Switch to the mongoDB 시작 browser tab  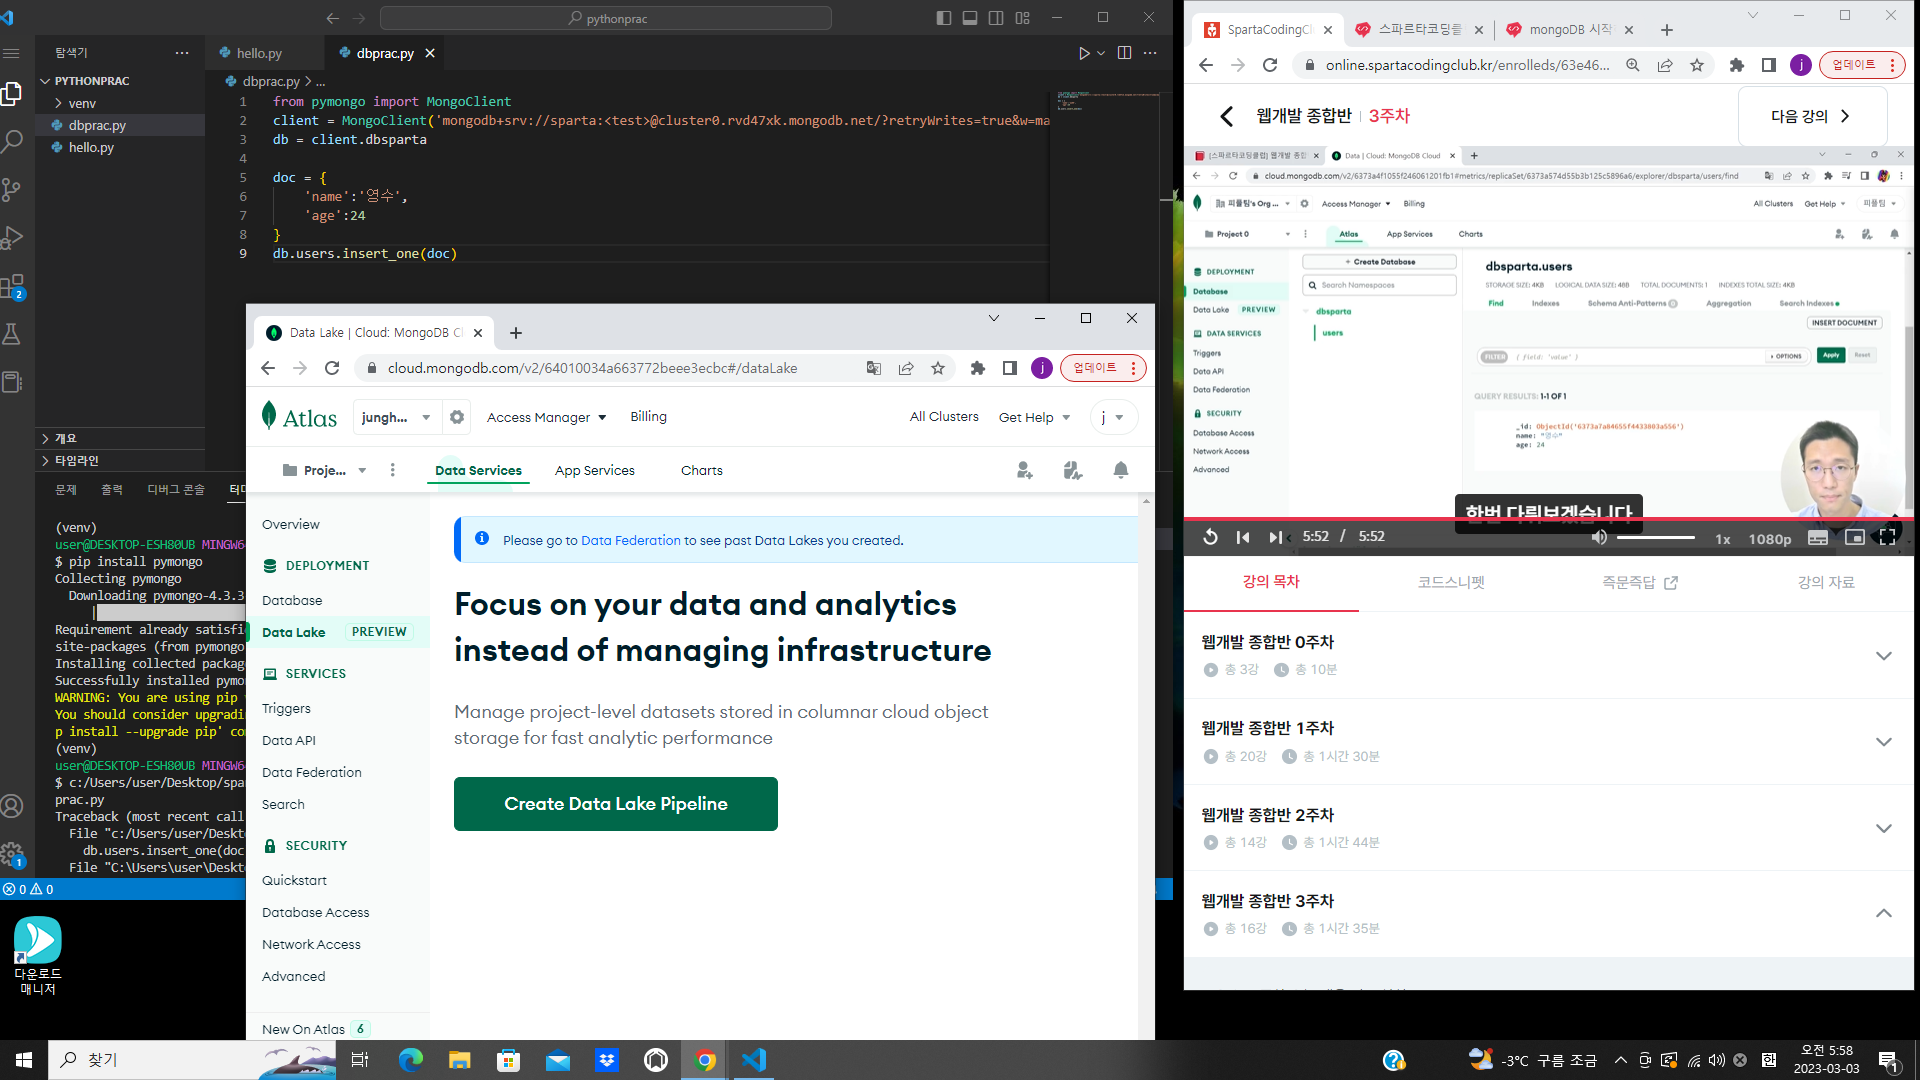[x=1571, y=30]
